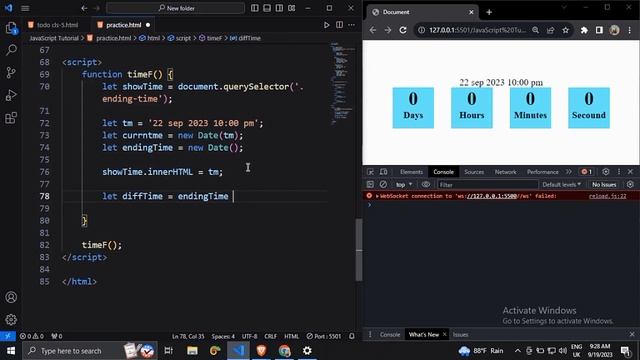
Task: Run the file using play icon
Action: 327,25
